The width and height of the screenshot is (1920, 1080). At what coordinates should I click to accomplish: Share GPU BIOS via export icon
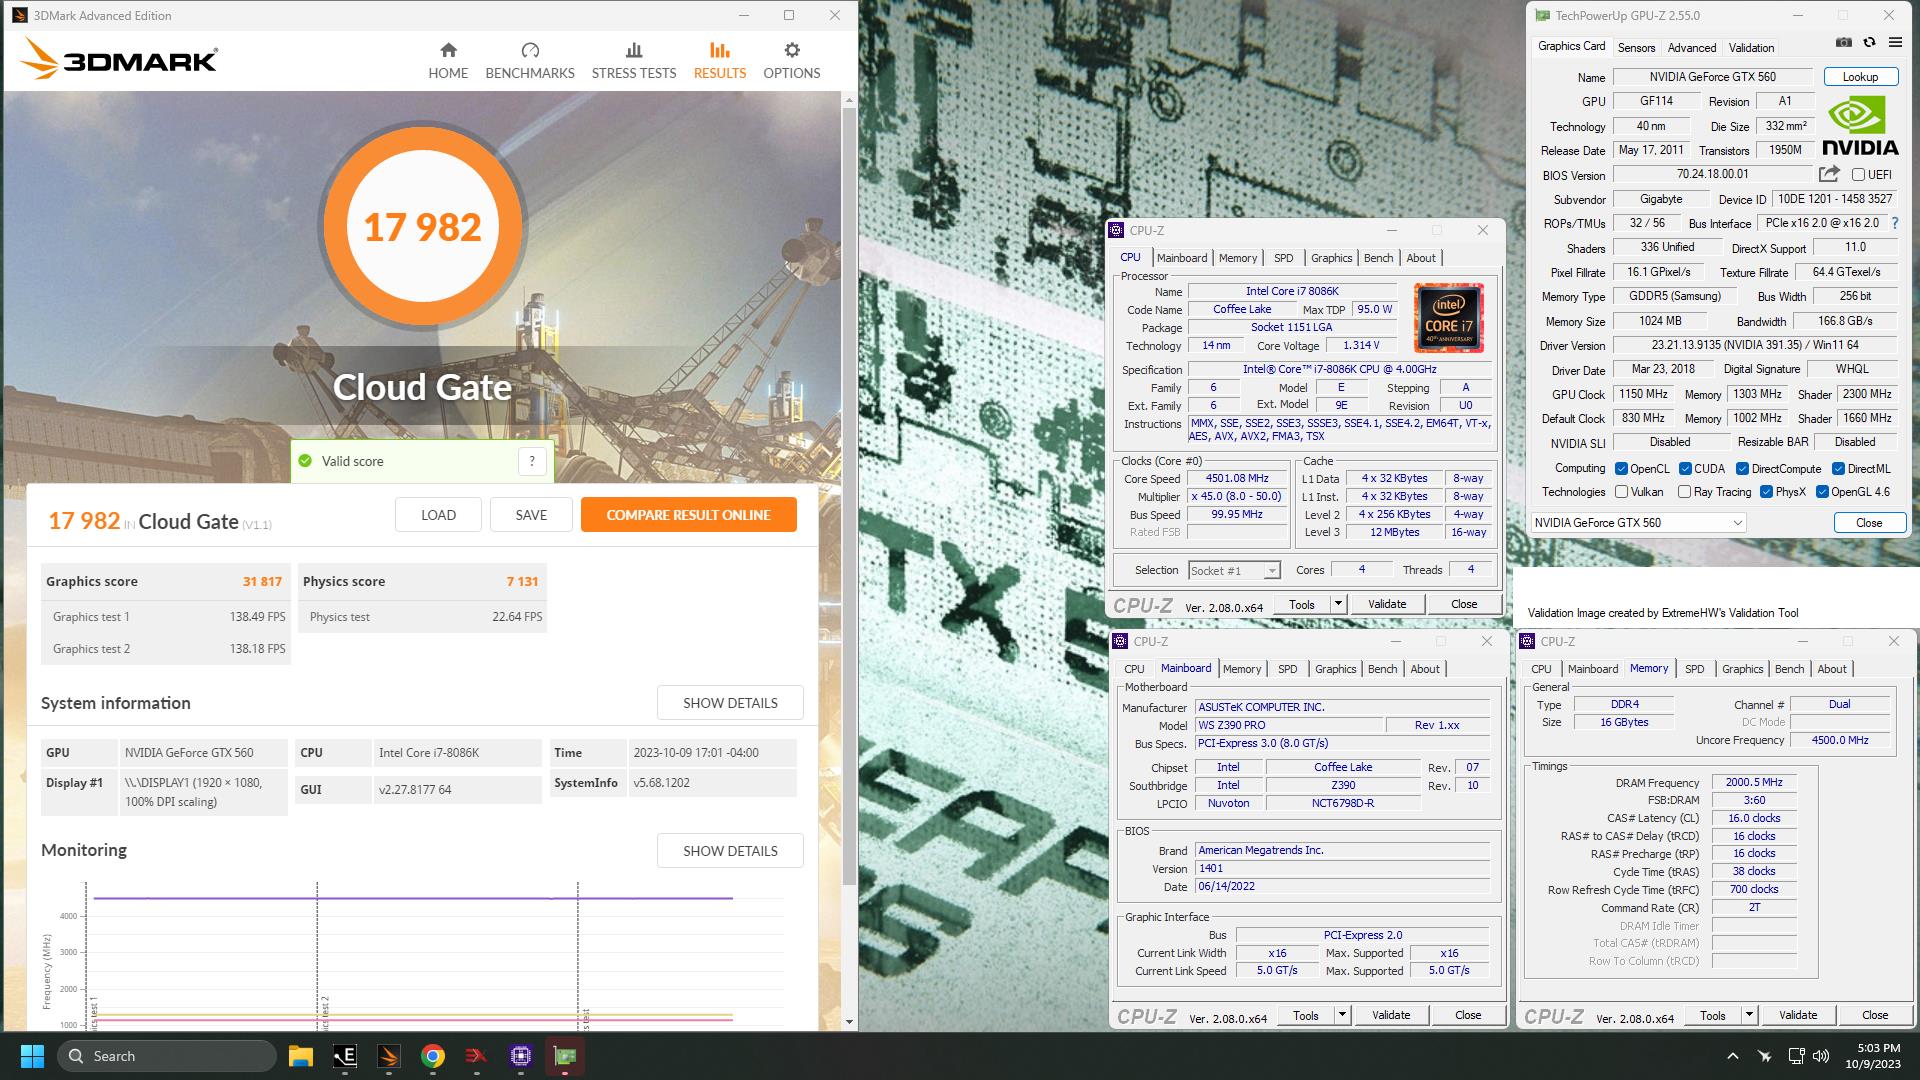click(x=1829, y=174)
